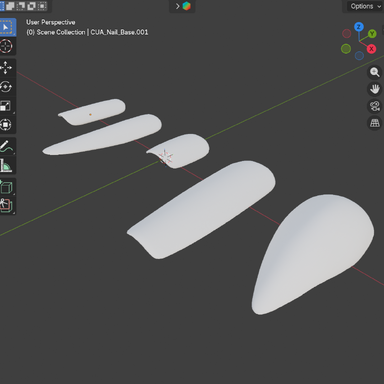Click the blue Z axis on the gizmo

click(x=359, y=27)
